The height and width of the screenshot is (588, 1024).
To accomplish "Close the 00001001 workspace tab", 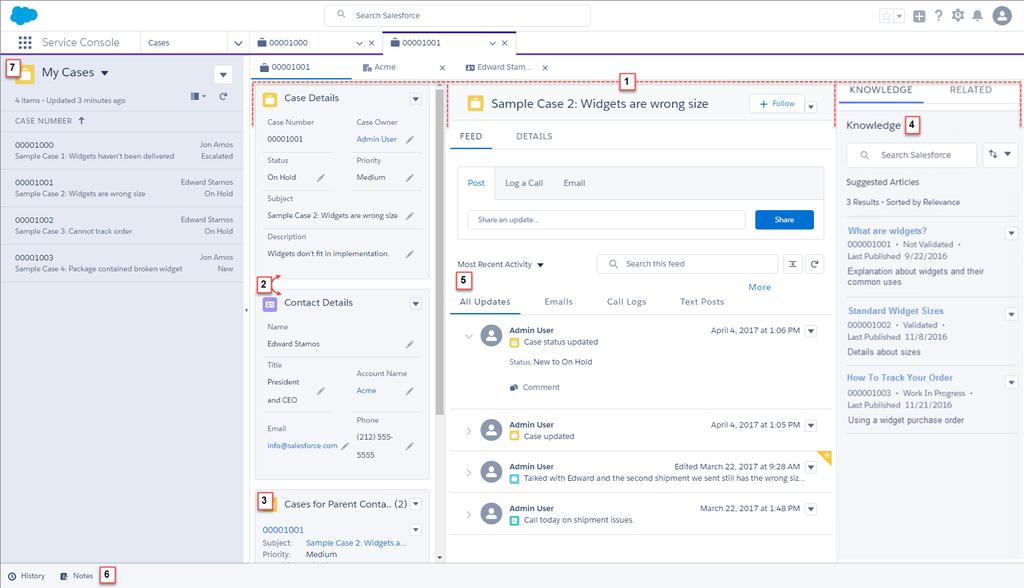I will 504,43.
